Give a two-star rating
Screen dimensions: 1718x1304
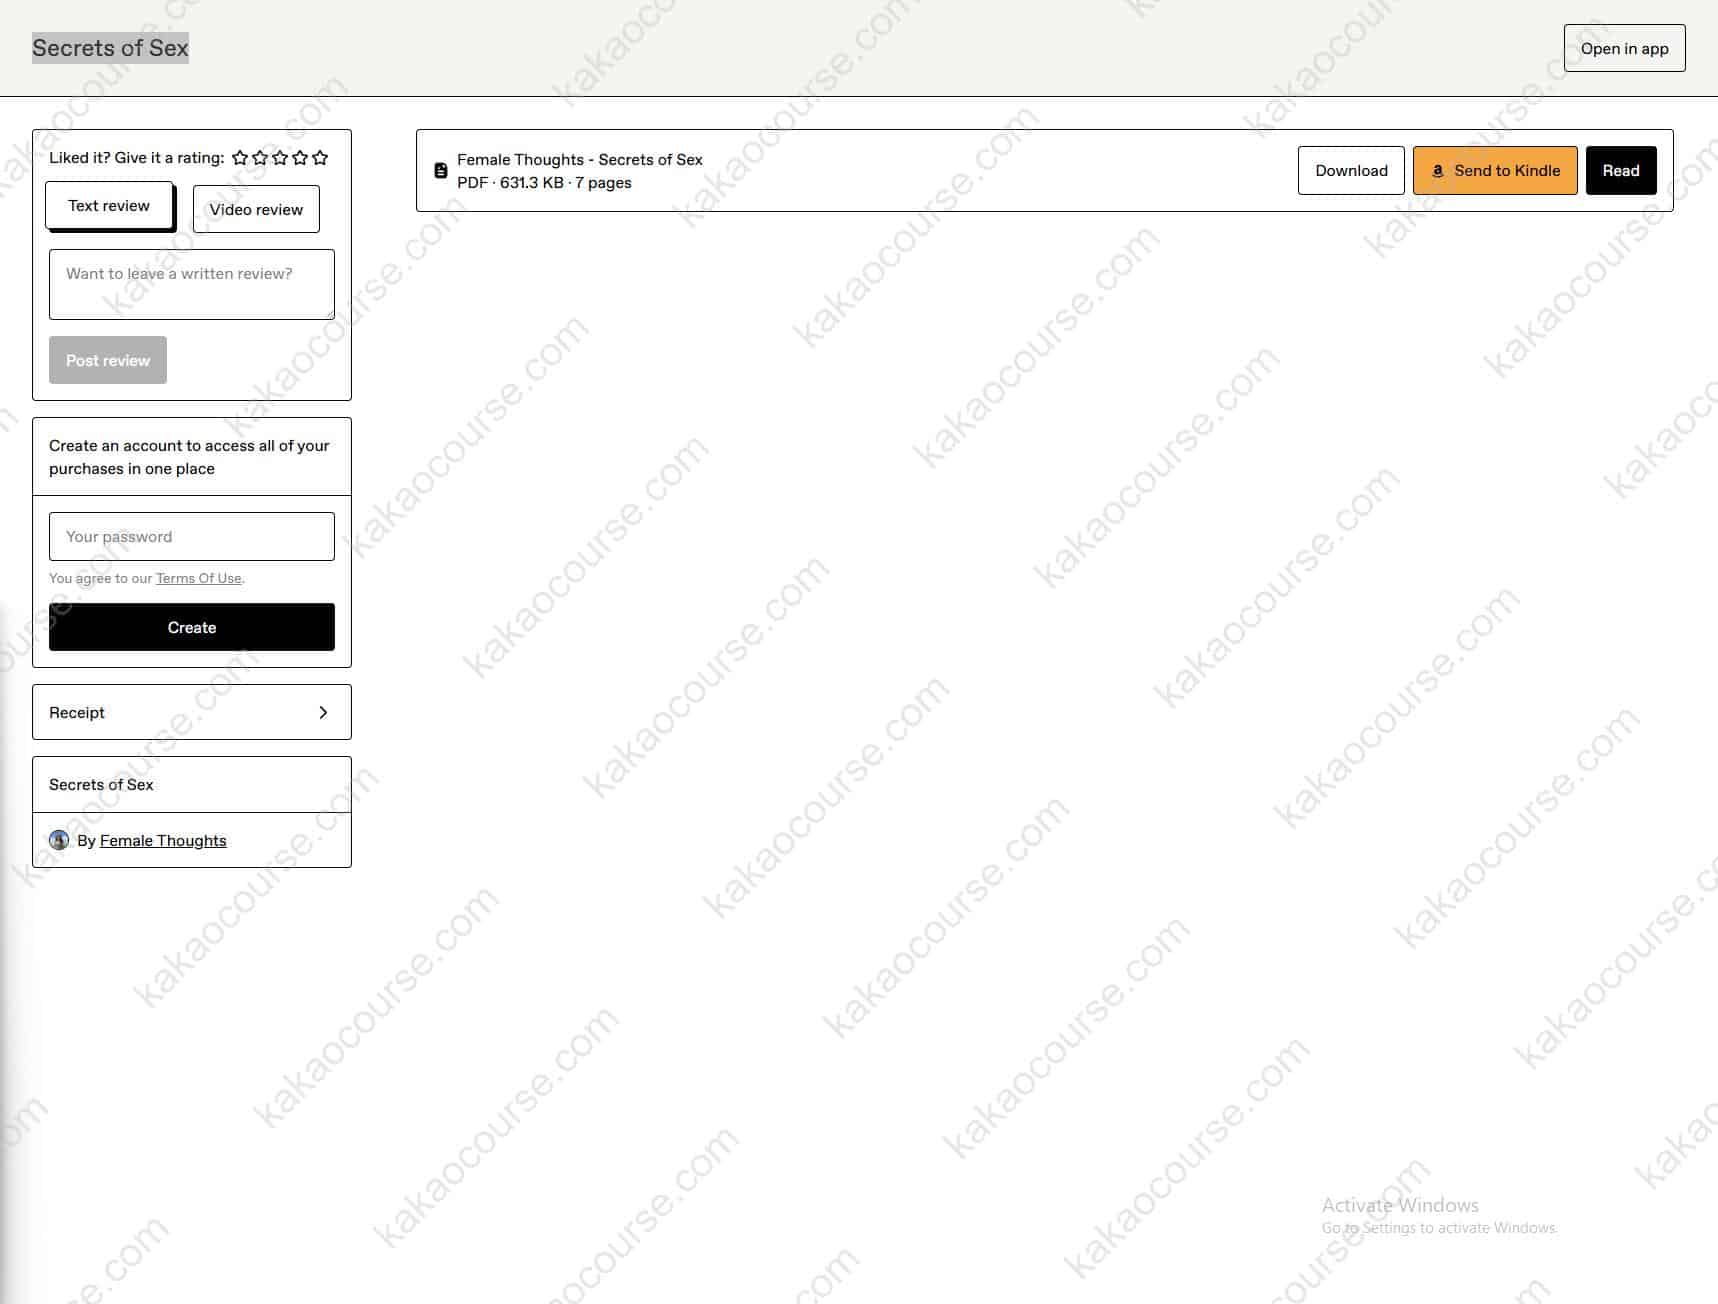[x=260, y=158]
